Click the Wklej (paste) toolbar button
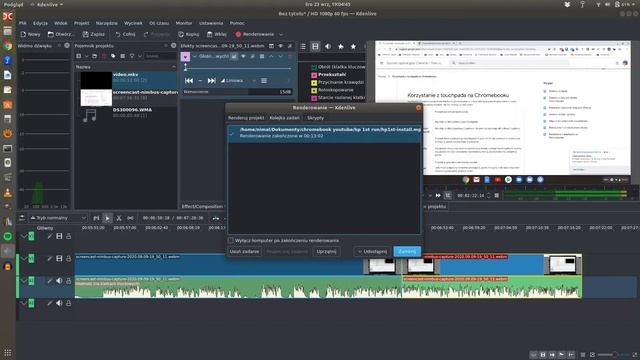640x360 pixels. (x=216, y=34)
